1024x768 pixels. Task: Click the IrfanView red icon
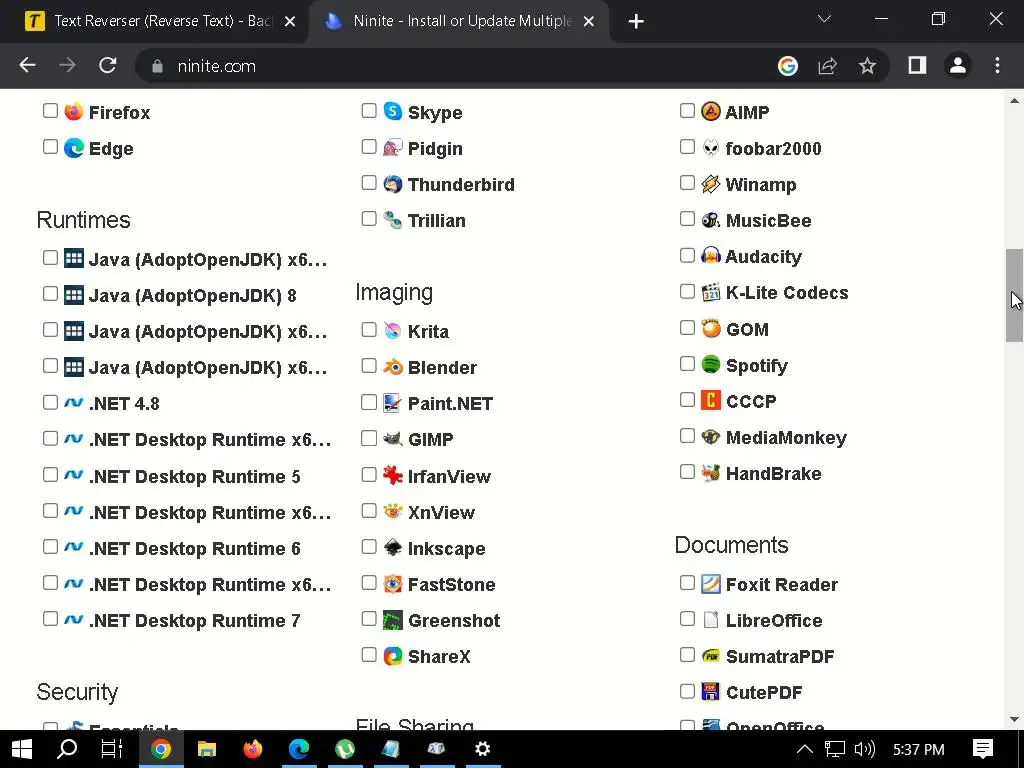(392, 475)
